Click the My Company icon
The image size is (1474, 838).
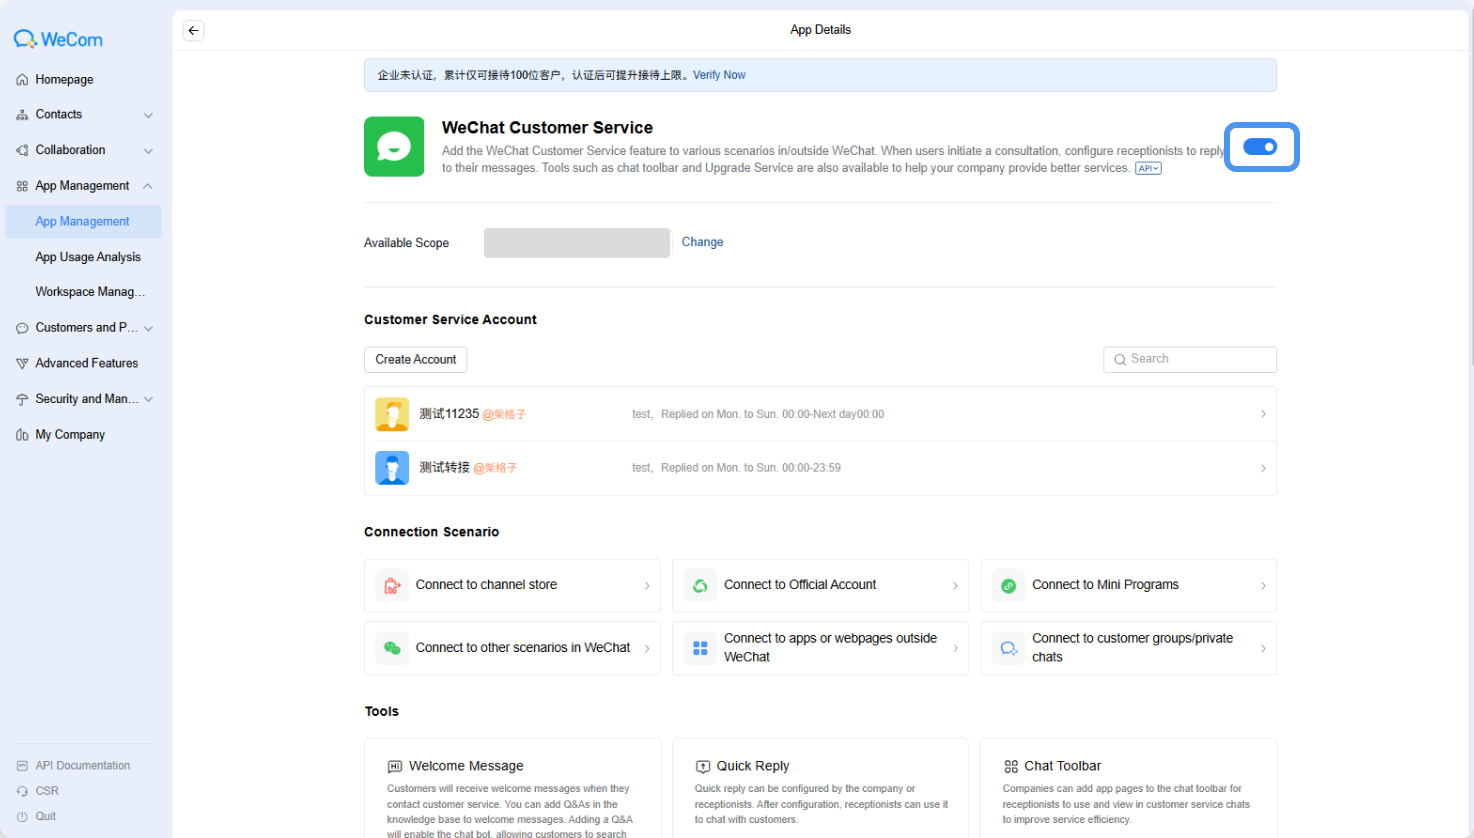22,435
